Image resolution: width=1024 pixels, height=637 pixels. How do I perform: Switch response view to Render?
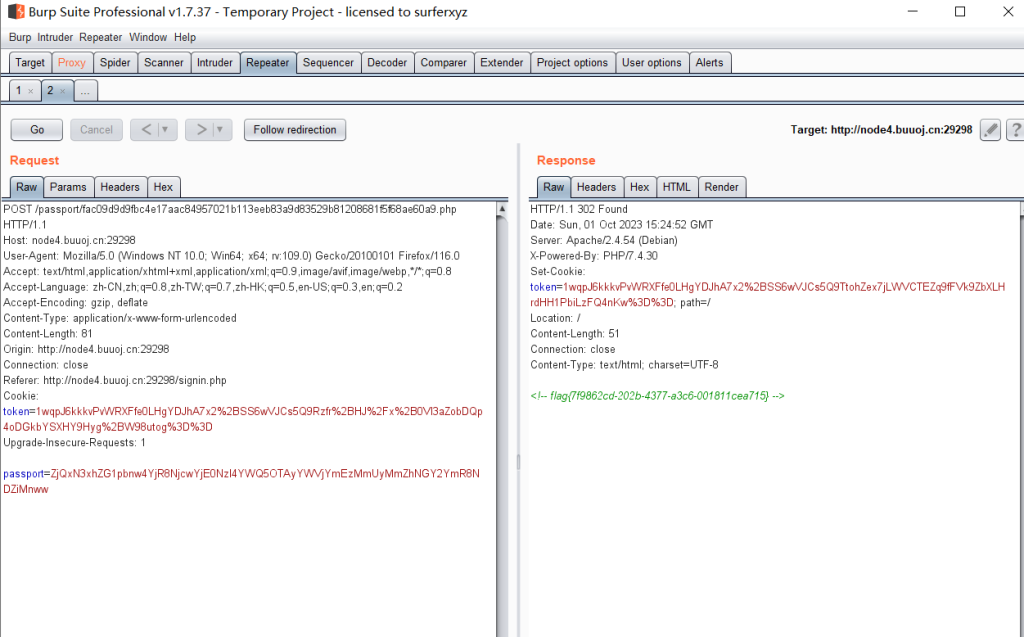721,187
